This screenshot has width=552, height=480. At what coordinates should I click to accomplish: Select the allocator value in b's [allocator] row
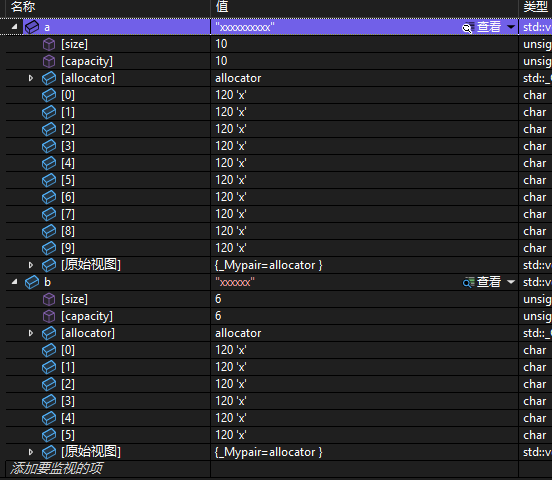(x=238, y=333)
